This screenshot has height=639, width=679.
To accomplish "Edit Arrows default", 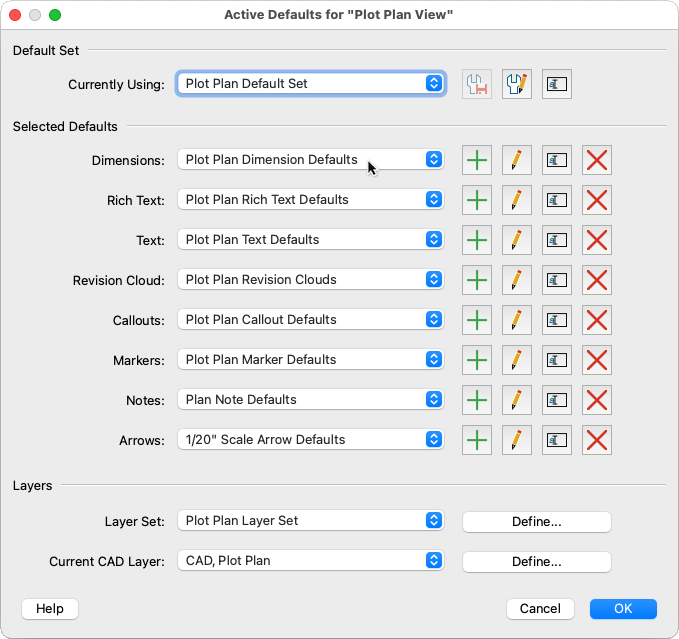I will tap(517, 440).
